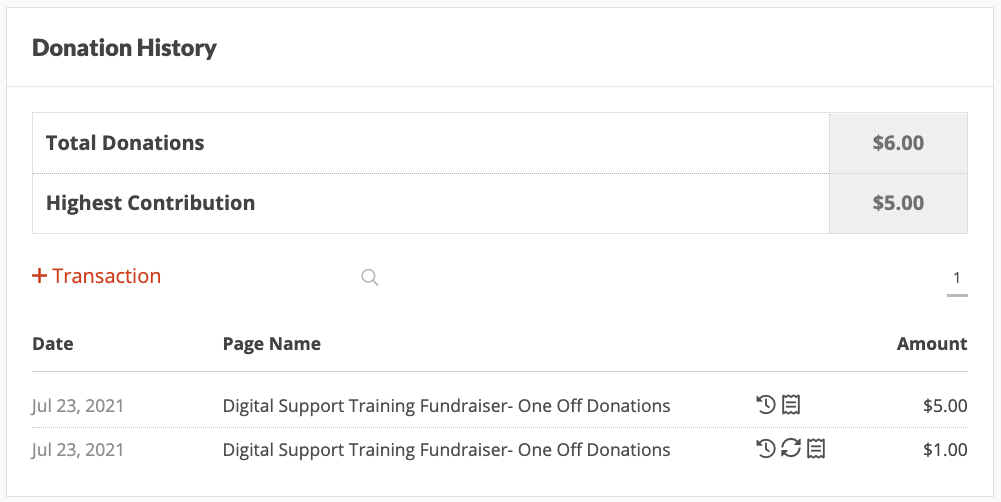The height and width of the screenshot is (502, 1001).
Task: Click the Highest Contribution $5.00 value
Action: pyautogui.click(x=898, y=203)
